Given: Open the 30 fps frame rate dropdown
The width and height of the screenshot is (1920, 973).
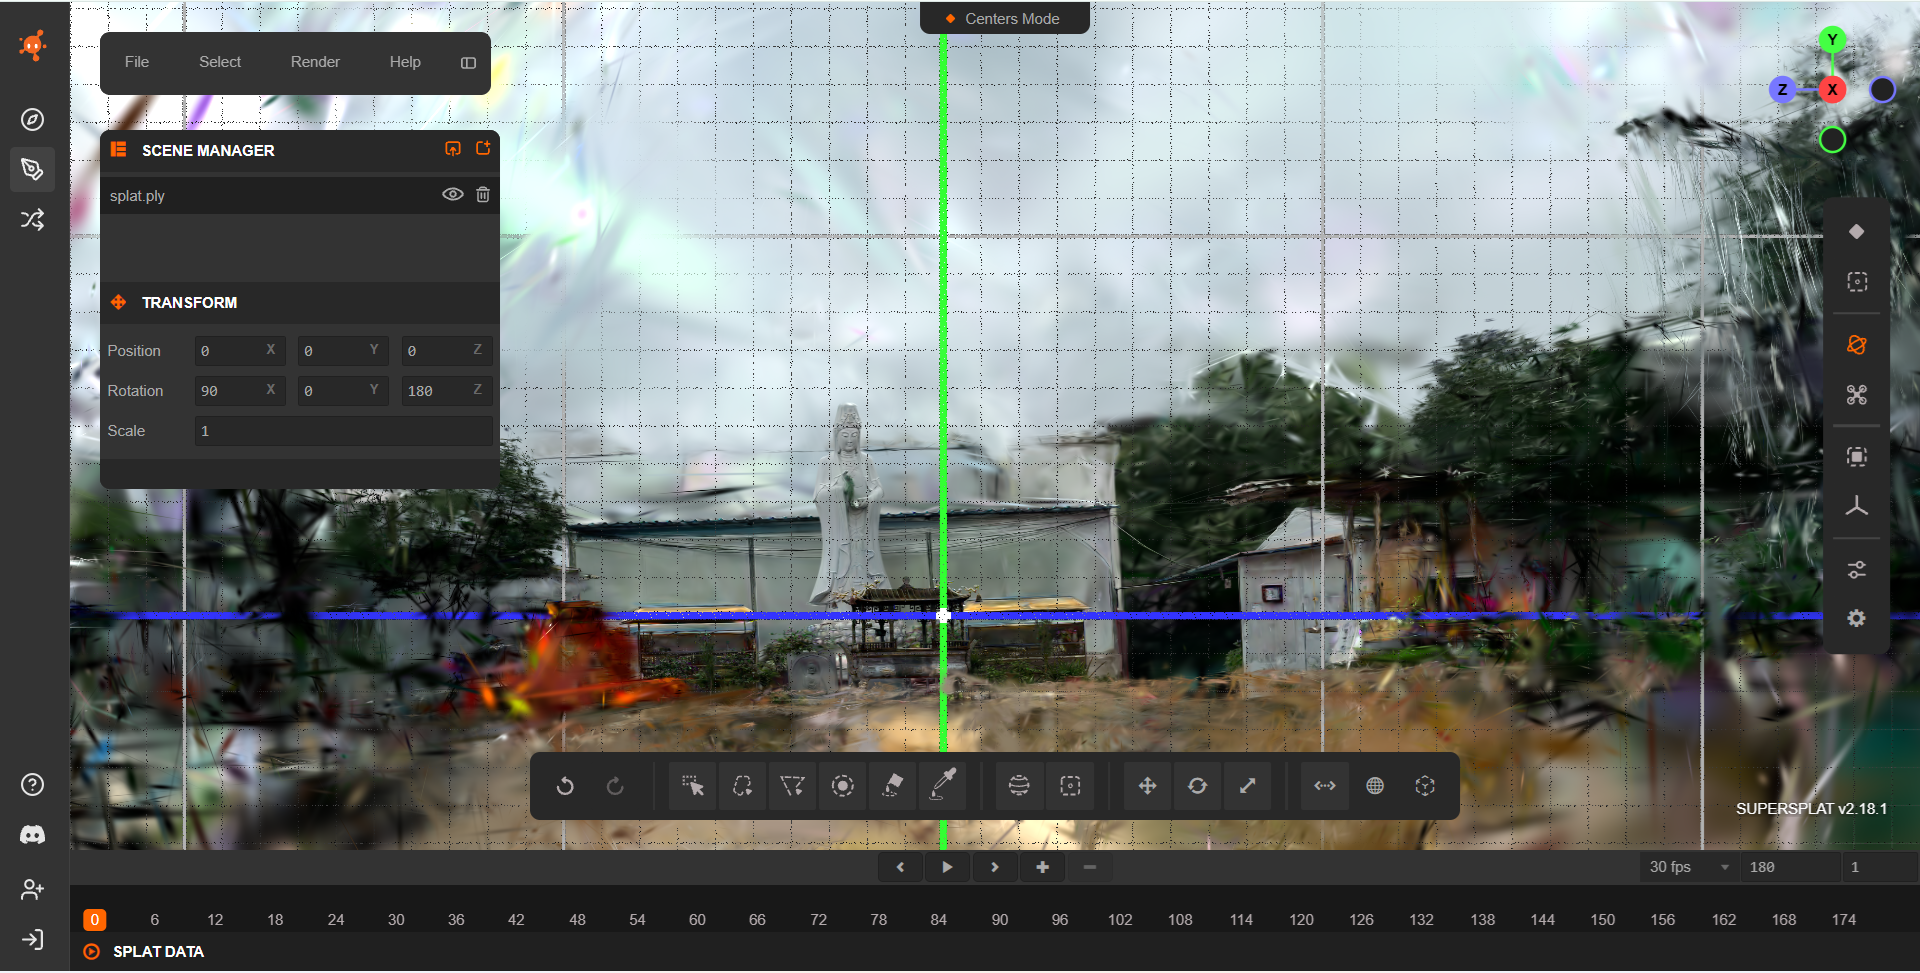Looking at the screenshot, I should tap(1689, 867).
